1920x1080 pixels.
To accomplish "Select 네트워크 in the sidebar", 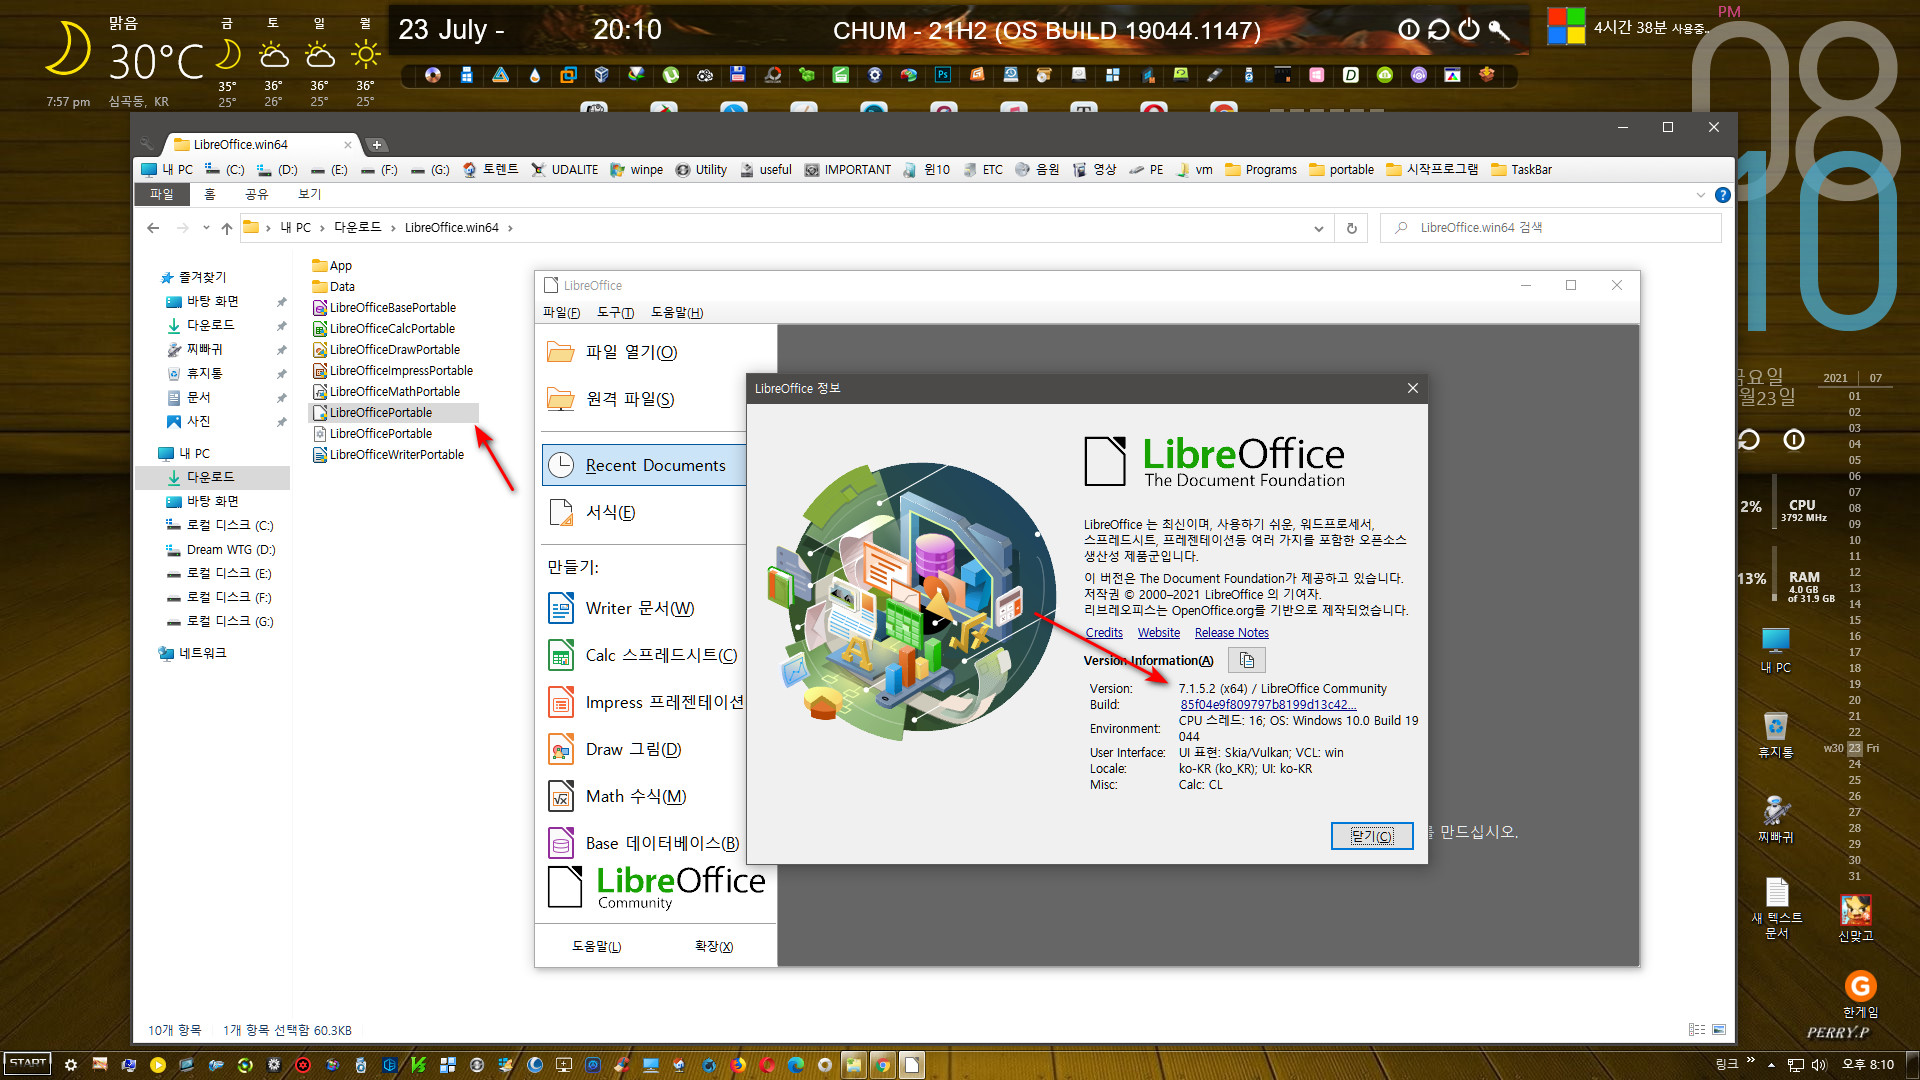I will point(192,653).
